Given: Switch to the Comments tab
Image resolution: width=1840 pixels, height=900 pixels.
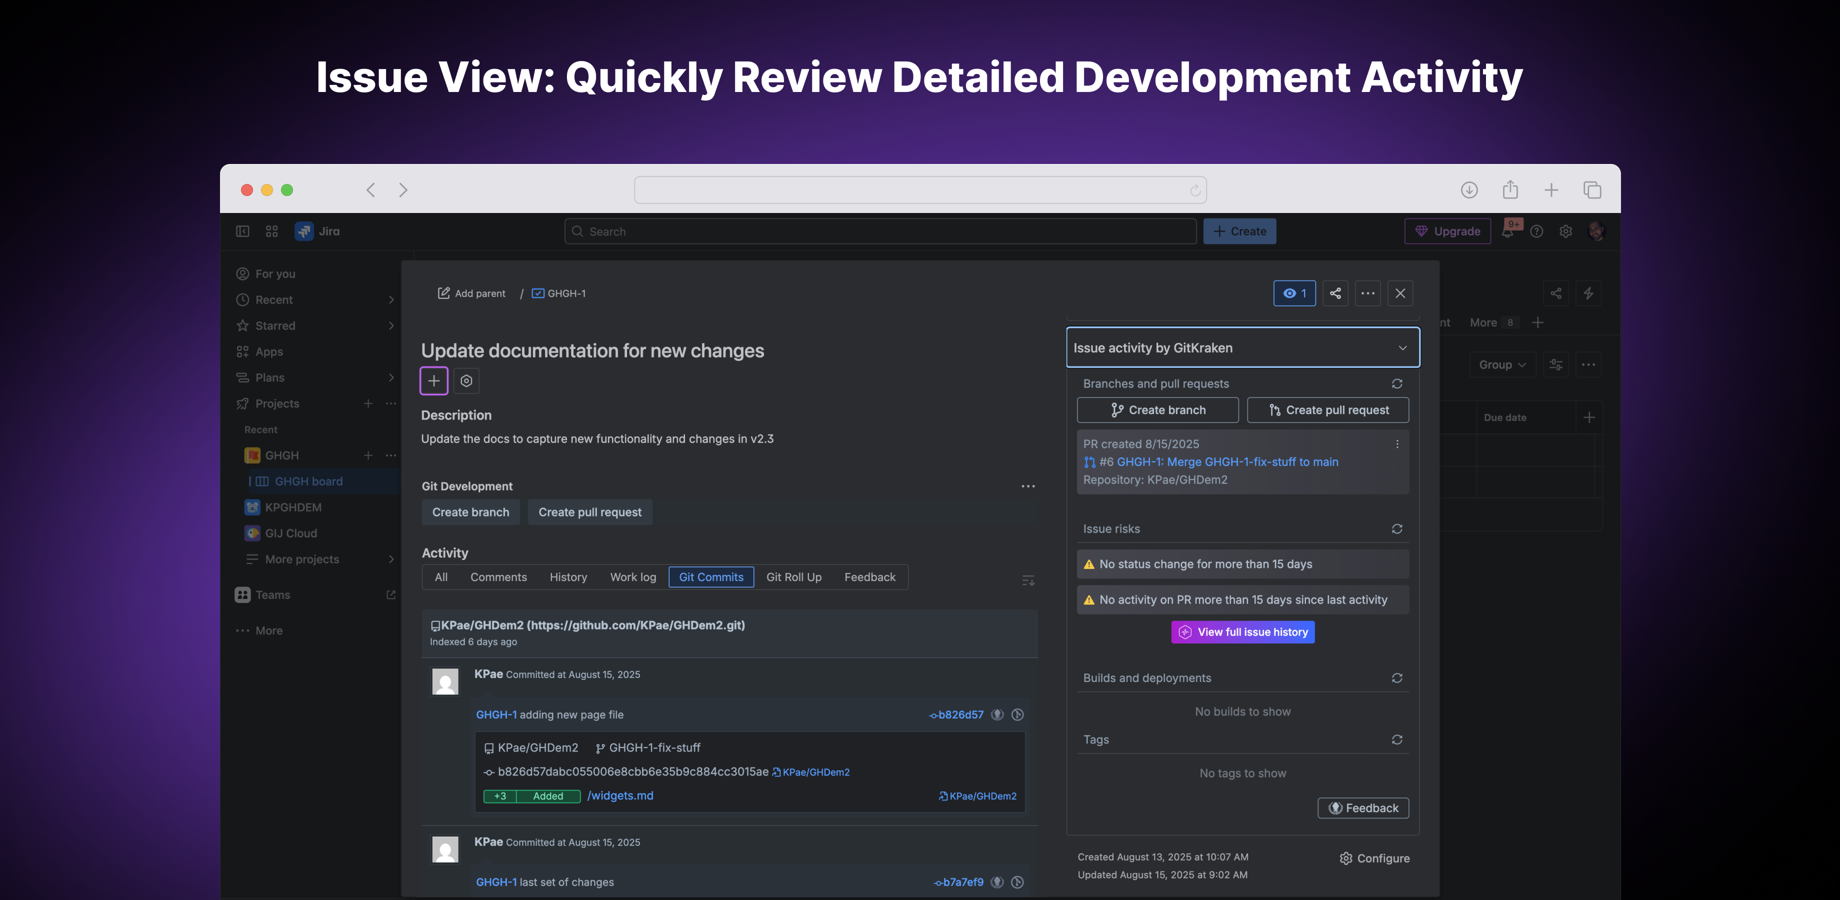Looking at the screenshot, I should (x=498, y=577).
